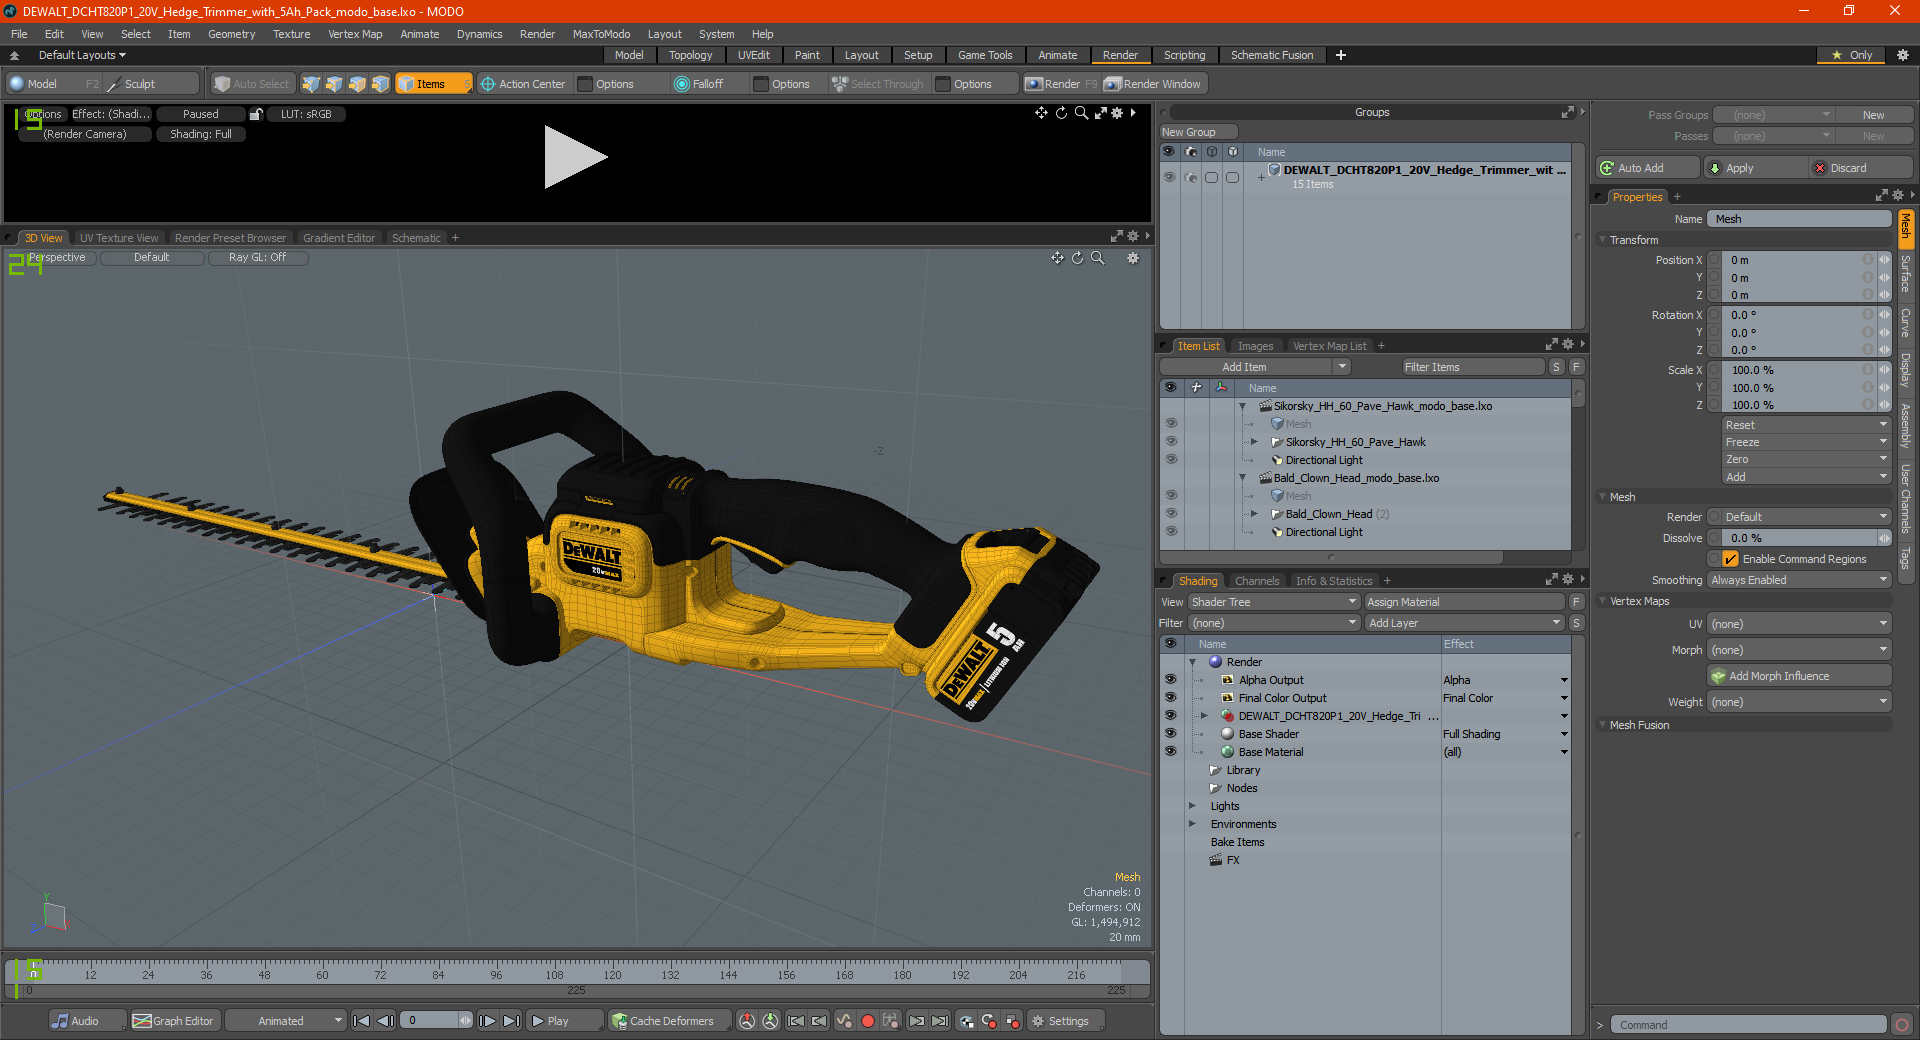Viewport: 1920px width, 1040px height.
Task: Click timeline scrubber at frame 120
Action: (612, 973)
